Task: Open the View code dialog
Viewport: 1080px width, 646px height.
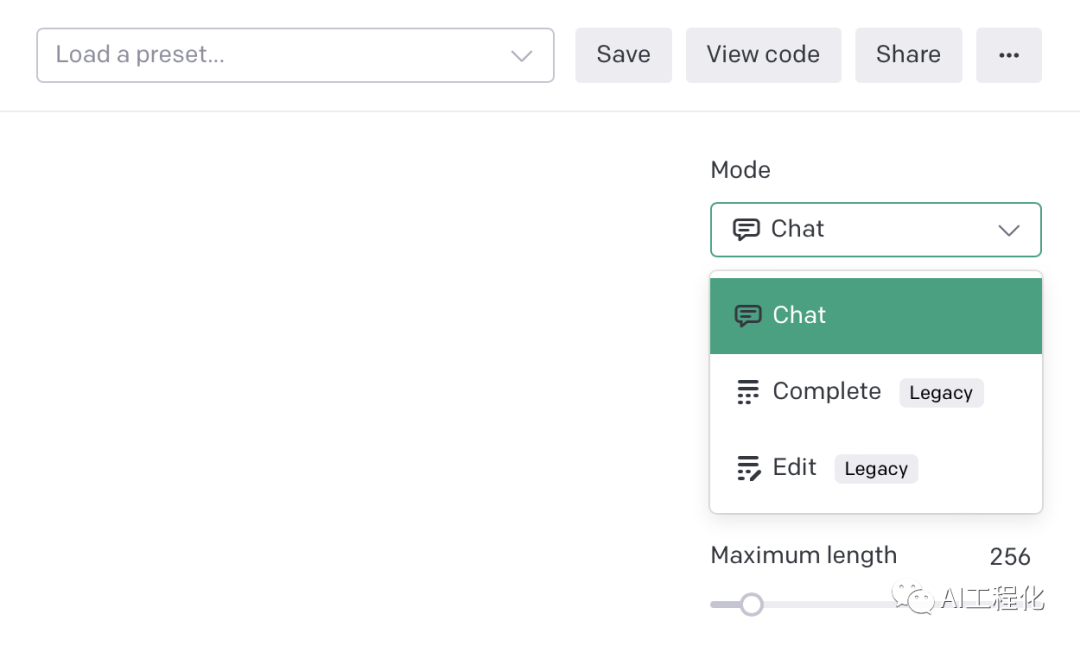Action: click(x=763, y=55)
